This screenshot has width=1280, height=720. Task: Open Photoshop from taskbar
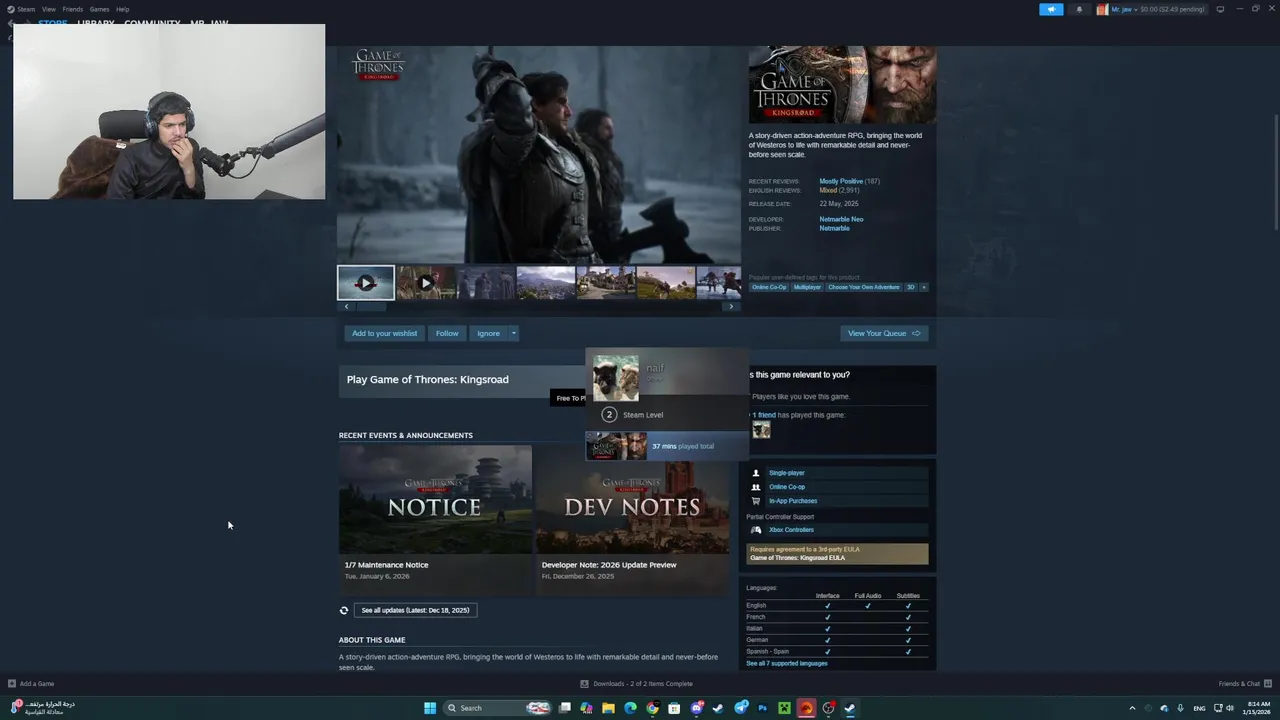pyautogui.click(x=763, y=708)
